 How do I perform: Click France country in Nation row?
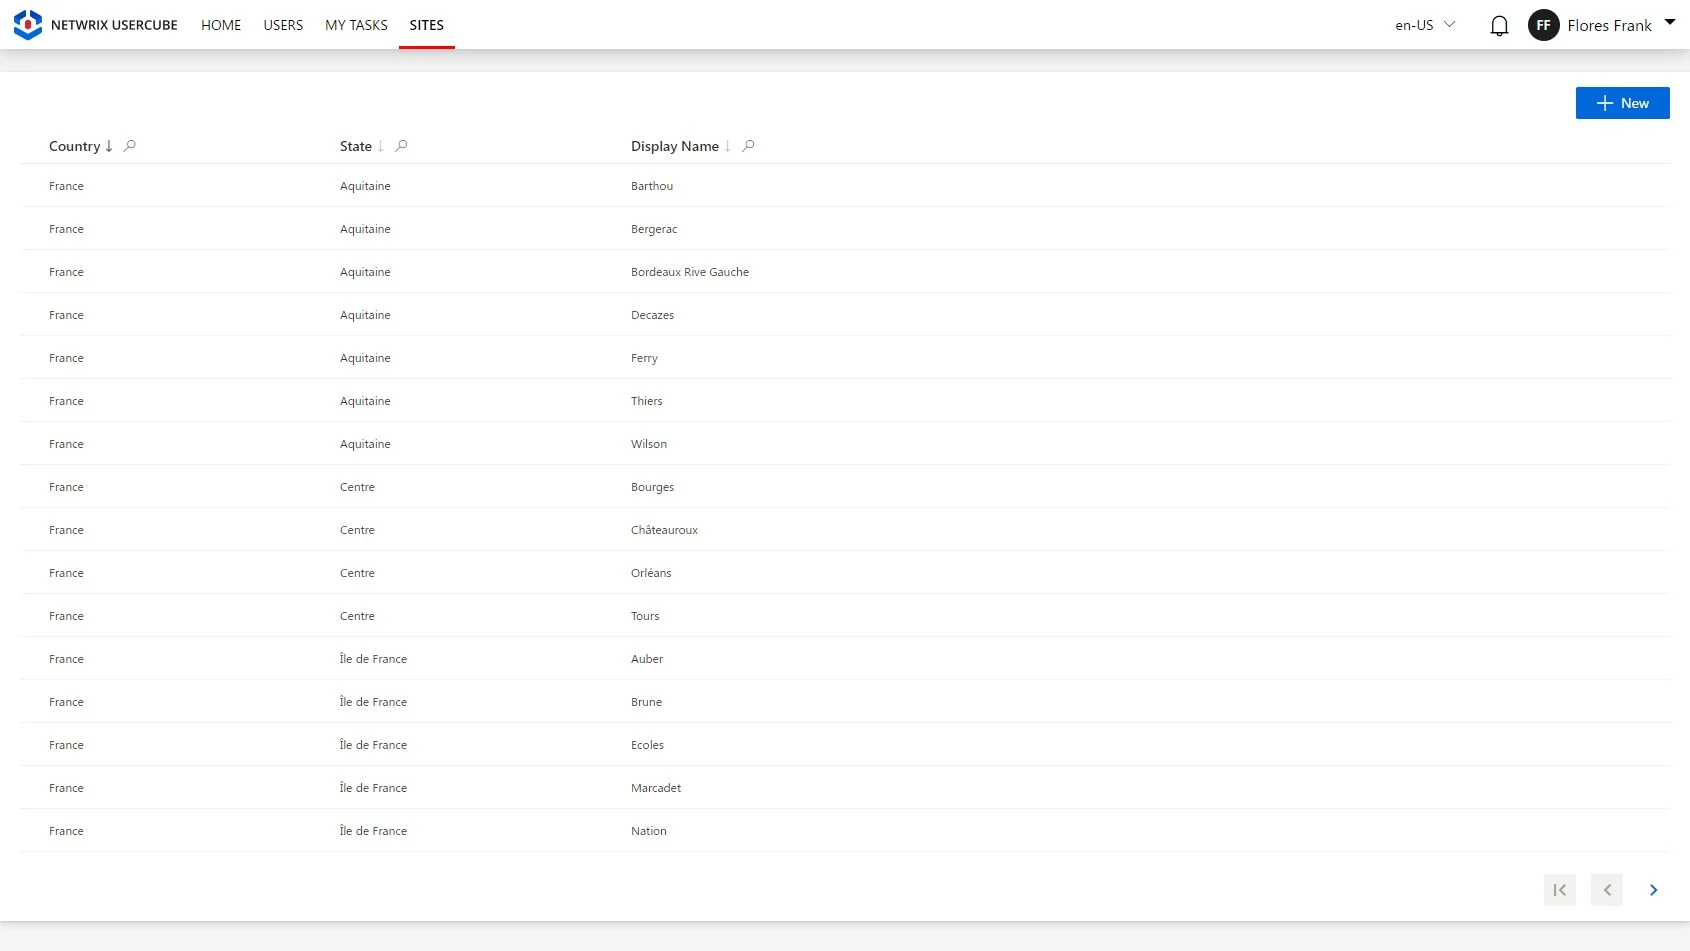coord(66,831)
